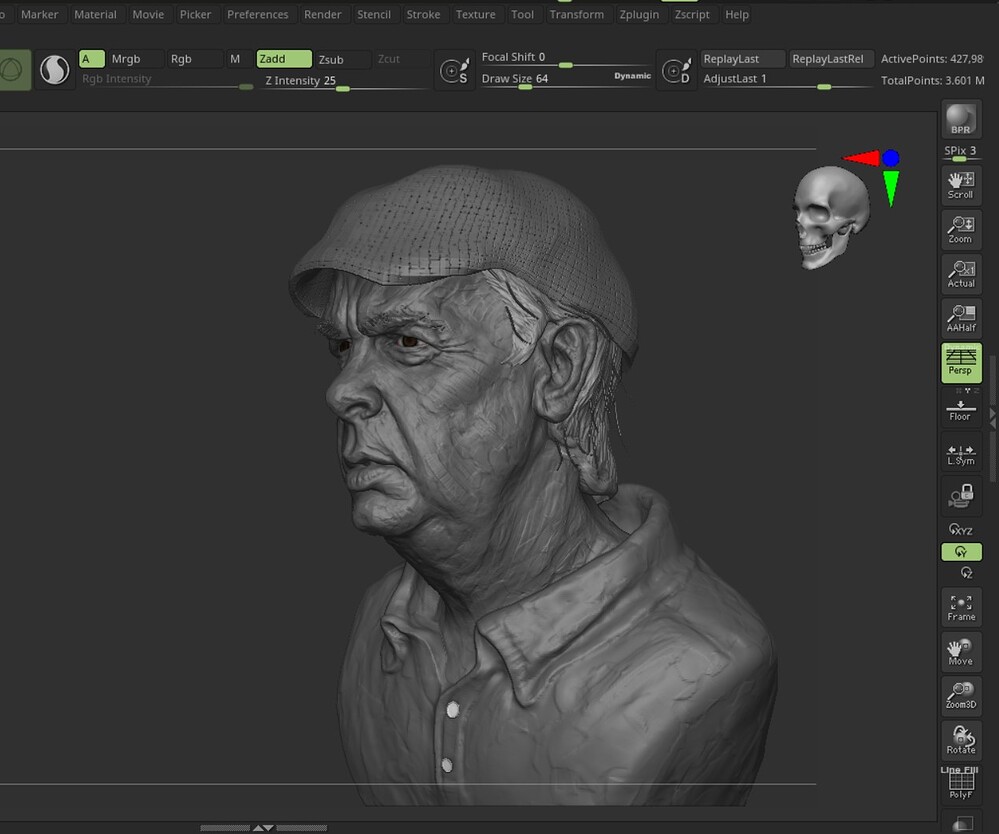Open the Preferences menu
999x834 pixels.
[257, 14]
